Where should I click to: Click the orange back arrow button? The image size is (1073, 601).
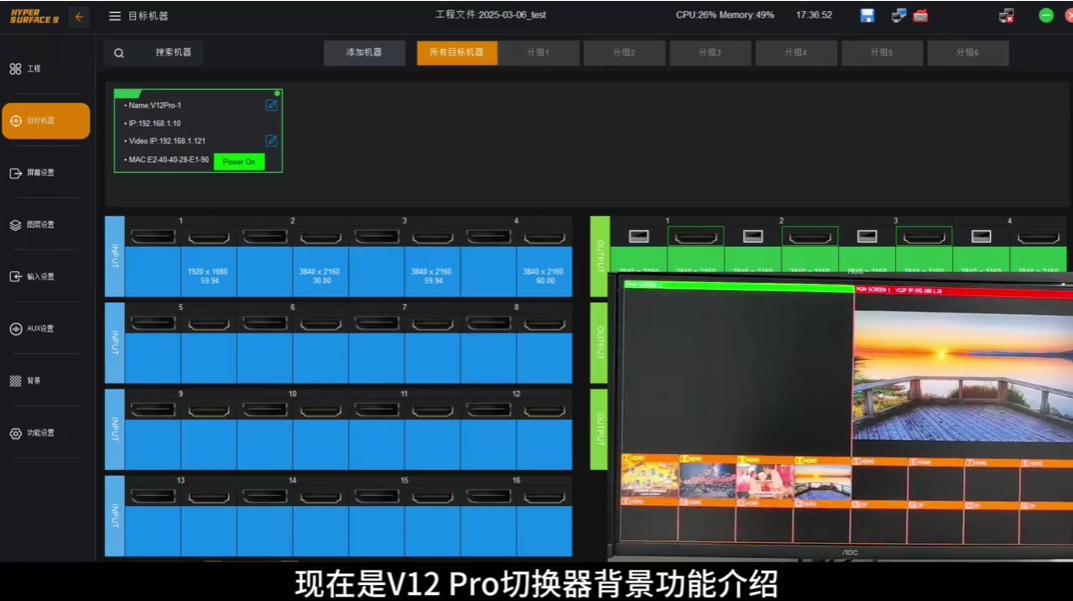coord(79,16)
